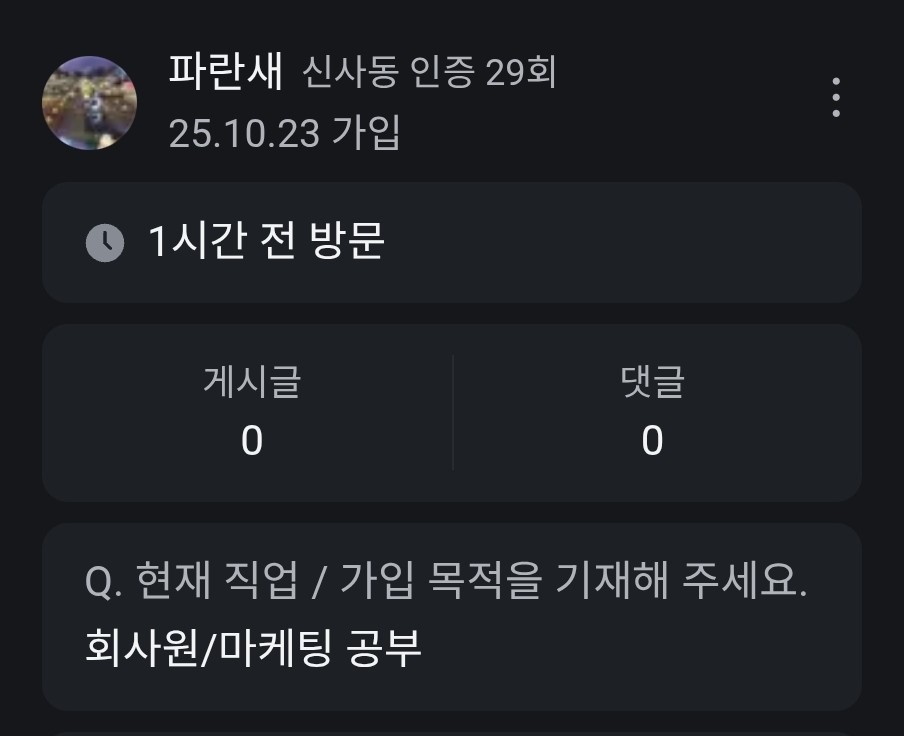
Task: Tap the 1시간 전 방문 text
Action: coord(266,242)
